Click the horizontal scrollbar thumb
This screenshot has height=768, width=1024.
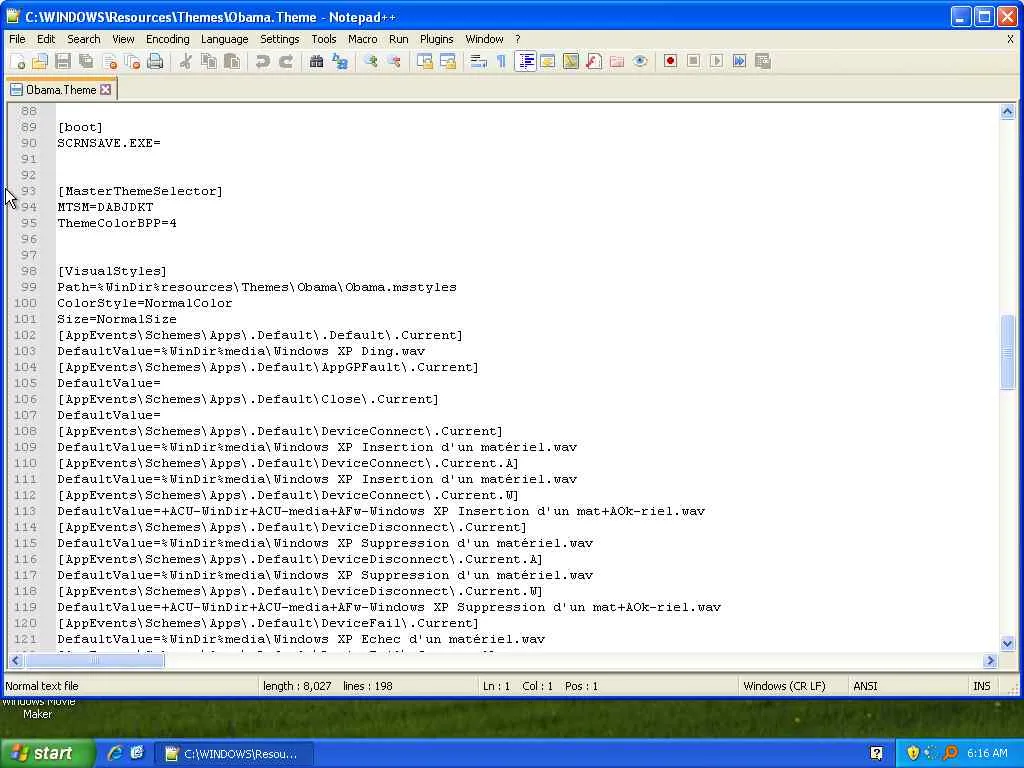[x=95, y=660]
